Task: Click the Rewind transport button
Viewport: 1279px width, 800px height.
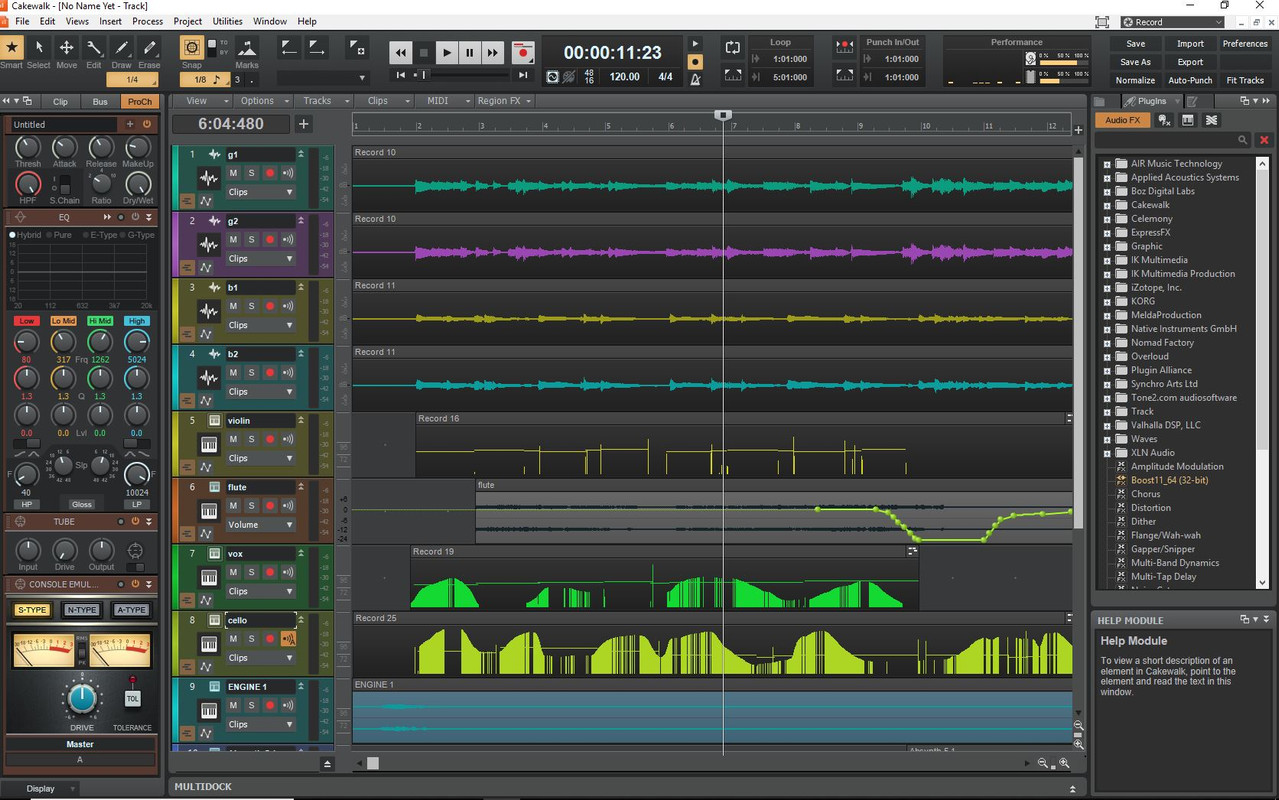Action: coord(401,53)
